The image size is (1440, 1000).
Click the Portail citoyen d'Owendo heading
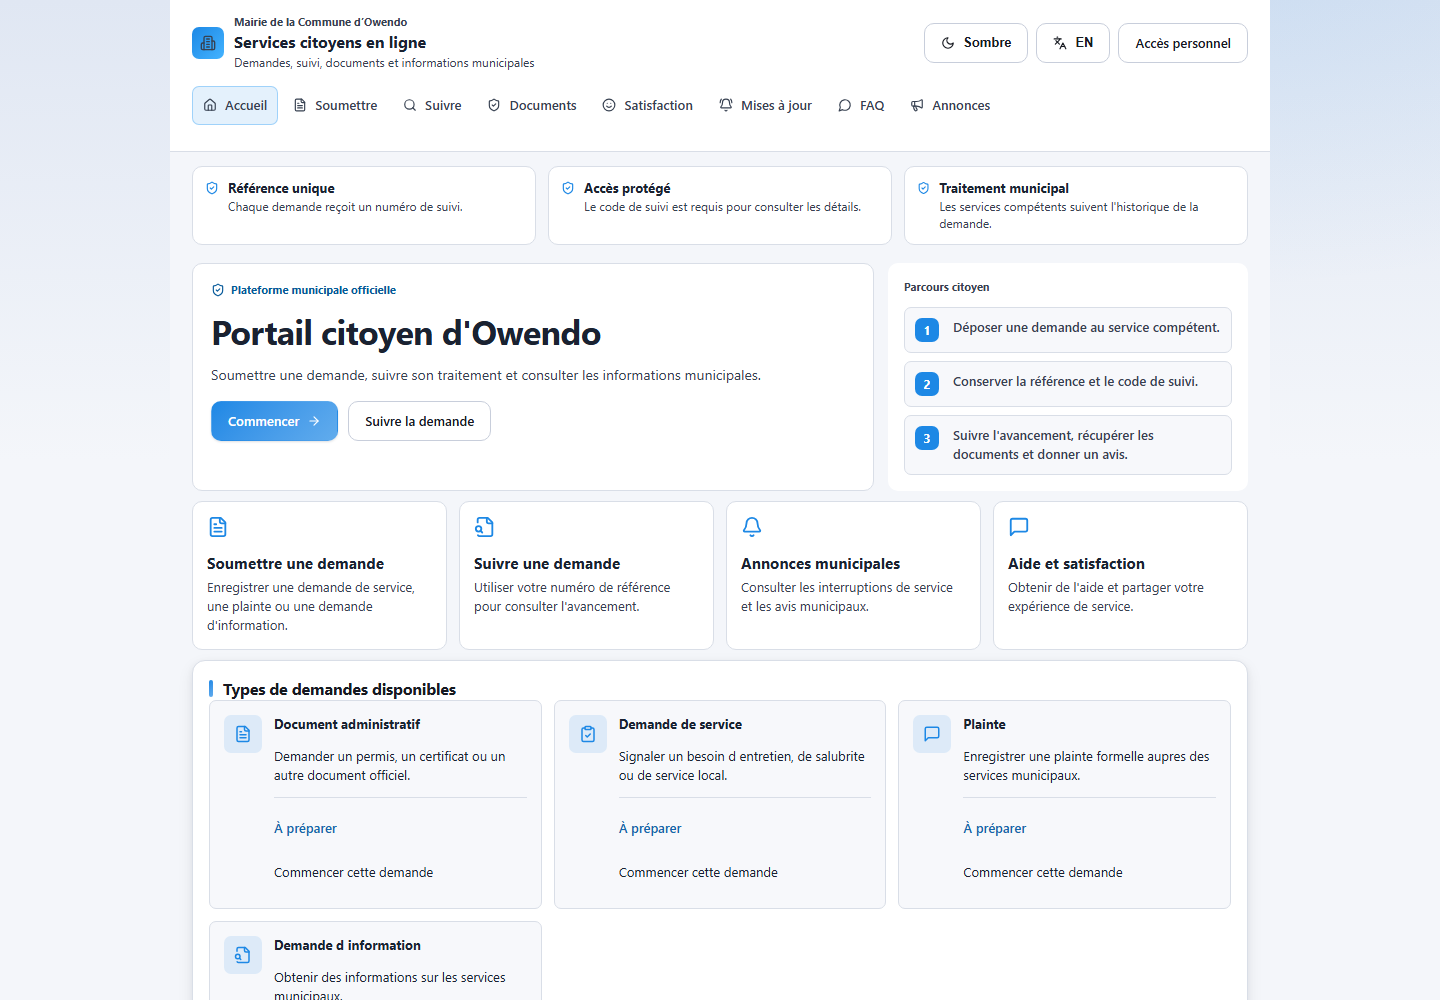tap(406, 333)
